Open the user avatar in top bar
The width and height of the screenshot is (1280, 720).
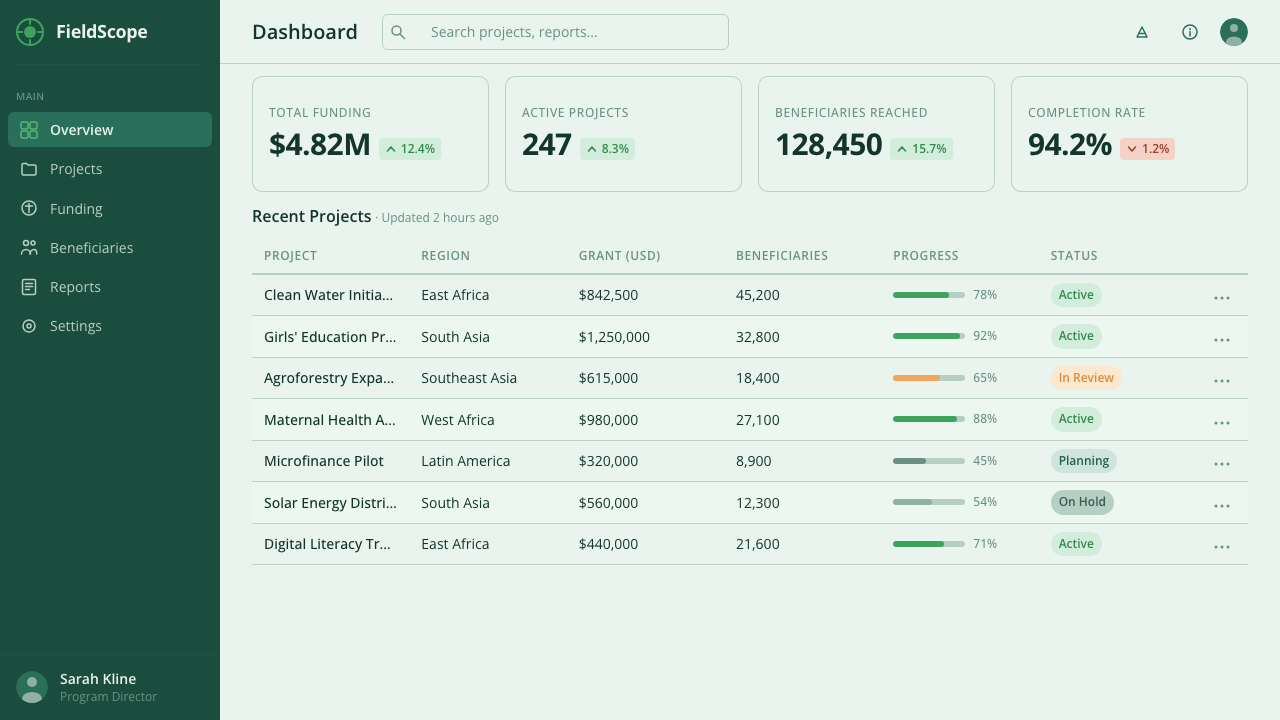1234,32
